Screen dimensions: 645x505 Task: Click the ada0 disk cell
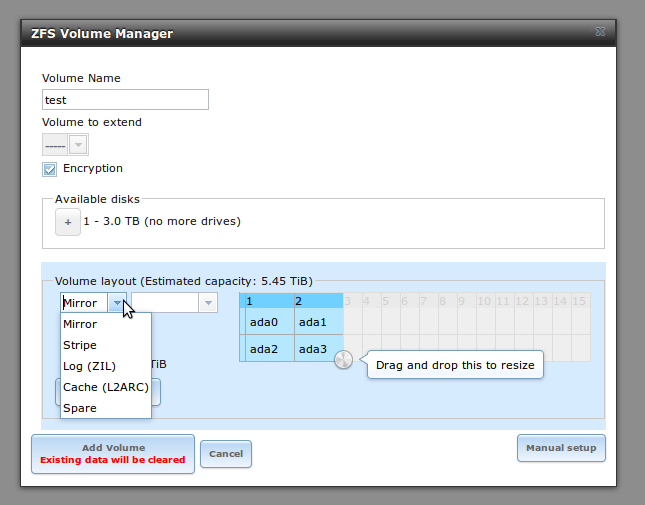point(270,322)
